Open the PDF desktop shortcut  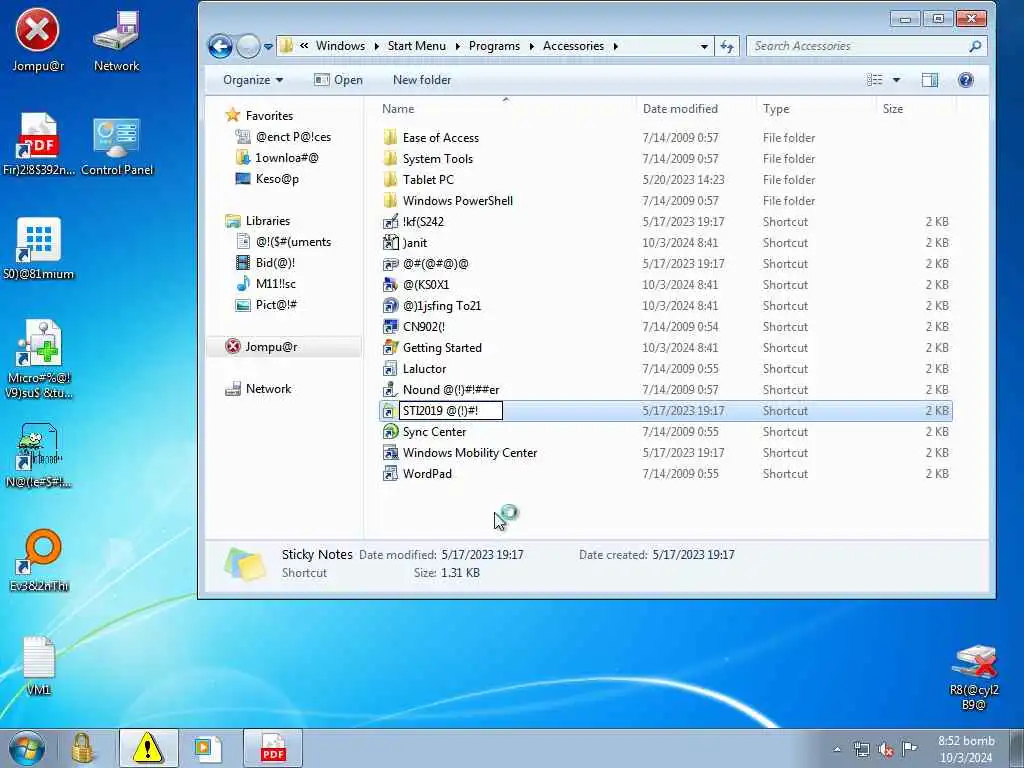(x=39, y=145)
